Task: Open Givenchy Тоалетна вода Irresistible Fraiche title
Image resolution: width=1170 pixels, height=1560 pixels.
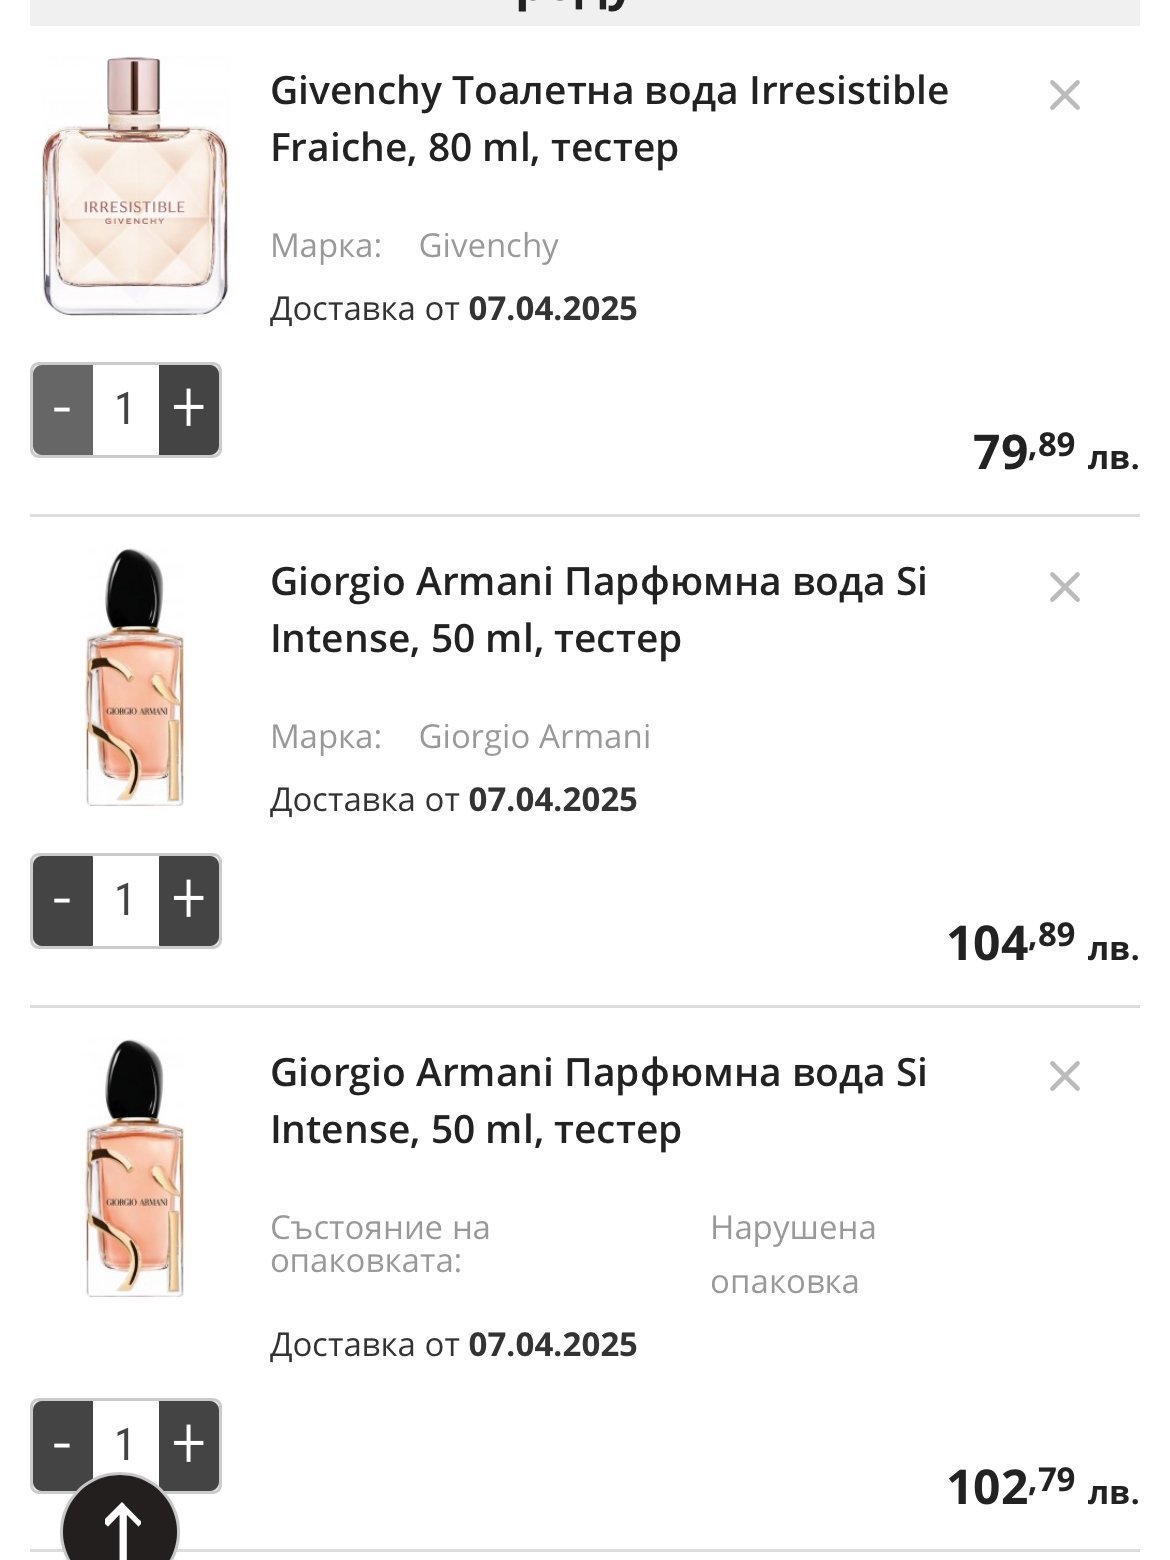Action: pyautogui.click(x=609, y=119)
